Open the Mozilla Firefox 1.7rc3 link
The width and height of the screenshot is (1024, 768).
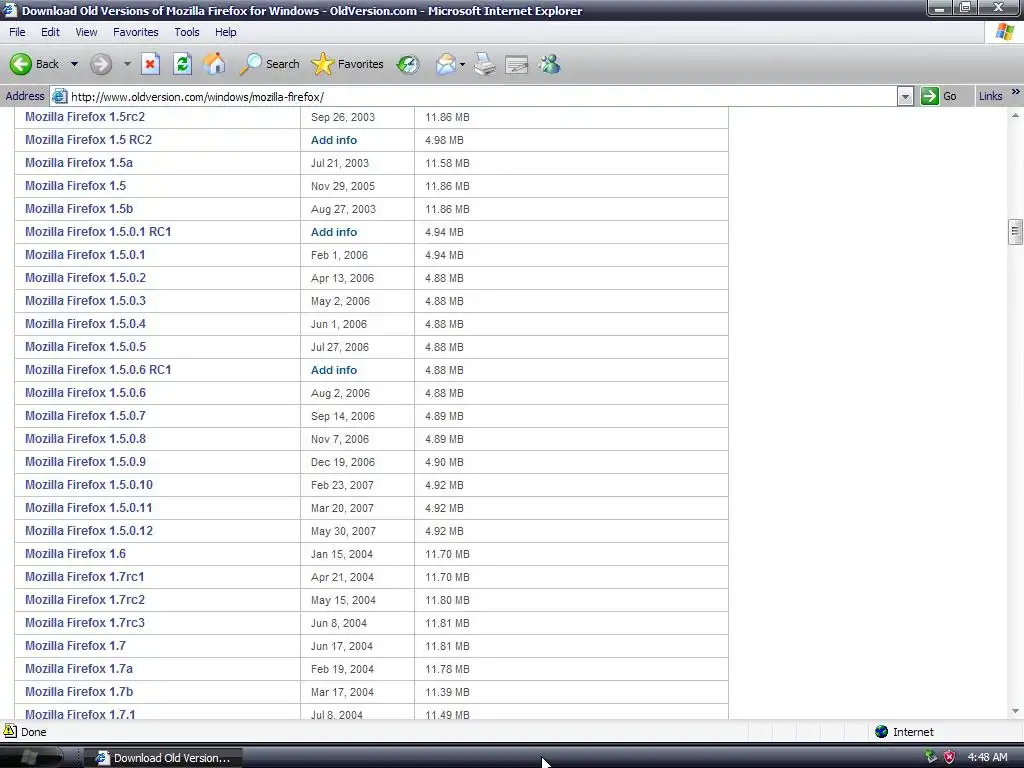[x=85, y=623]
